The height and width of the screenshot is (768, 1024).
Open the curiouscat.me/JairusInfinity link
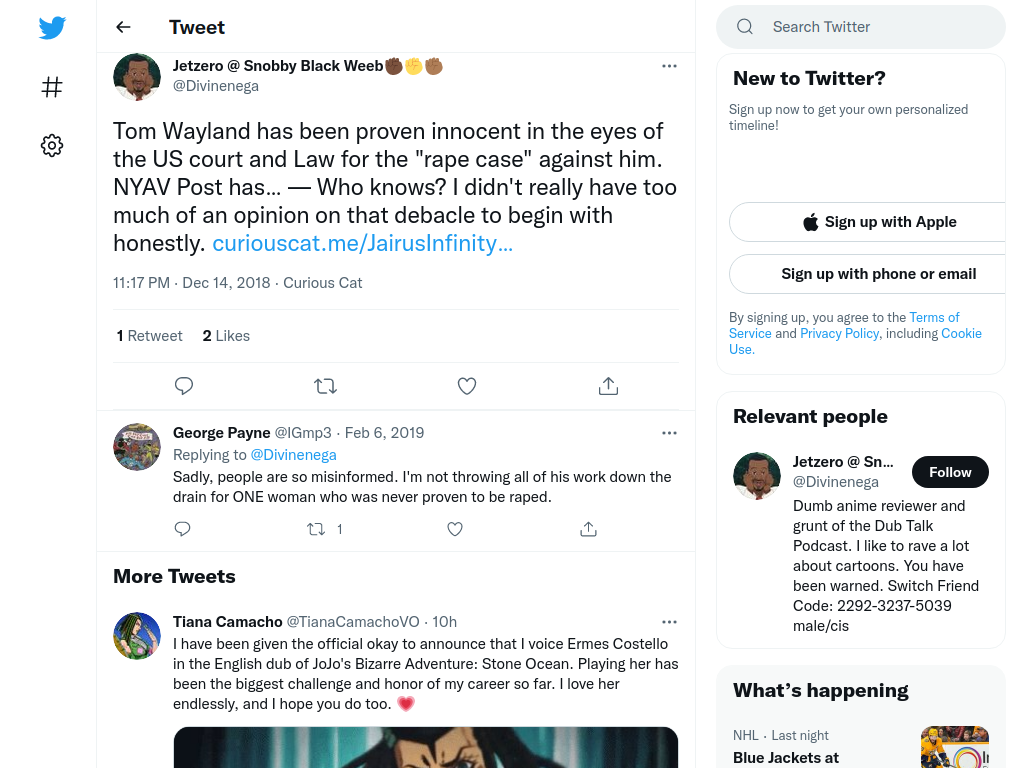[362, 243]
